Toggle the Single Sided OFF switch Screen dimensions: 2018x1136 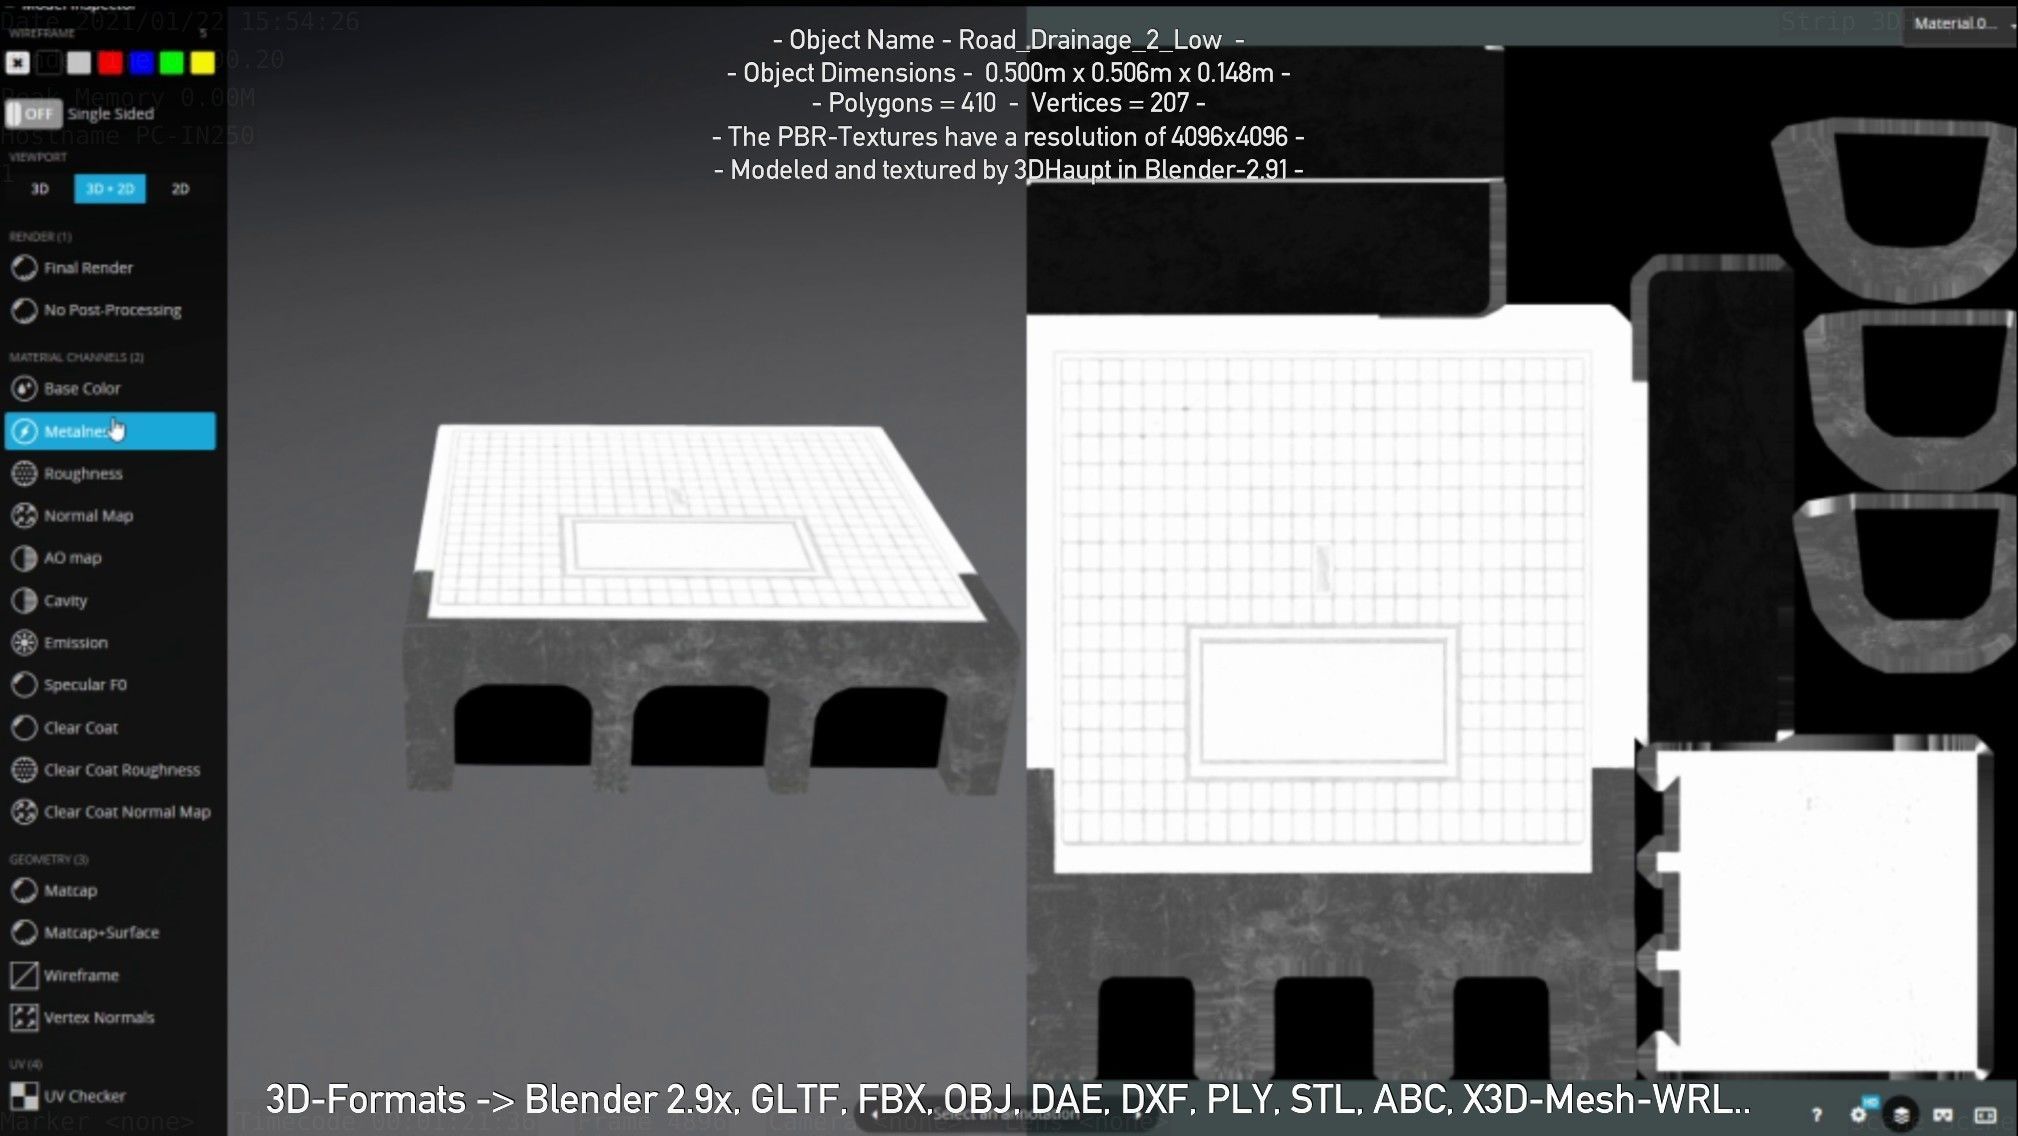pos(33,114)
